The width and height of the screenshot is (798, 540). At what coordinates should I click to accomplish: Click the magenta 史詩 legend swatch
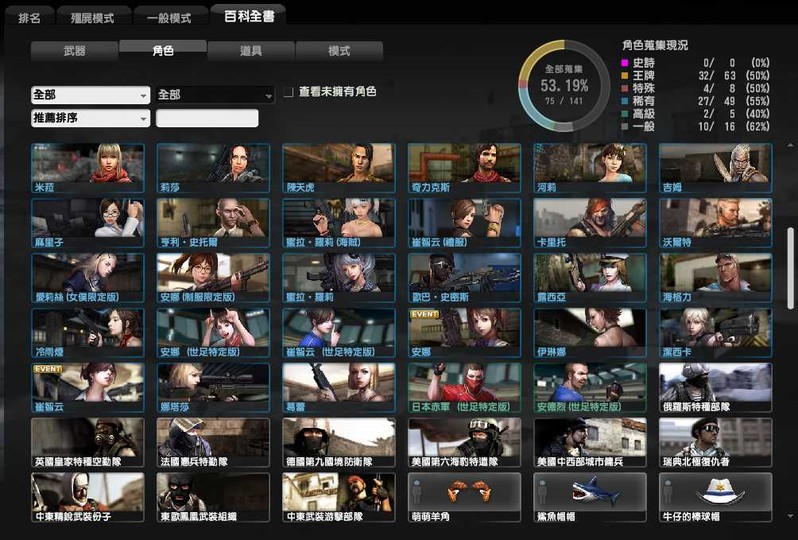pyautogui.click(x=625, y=63)
